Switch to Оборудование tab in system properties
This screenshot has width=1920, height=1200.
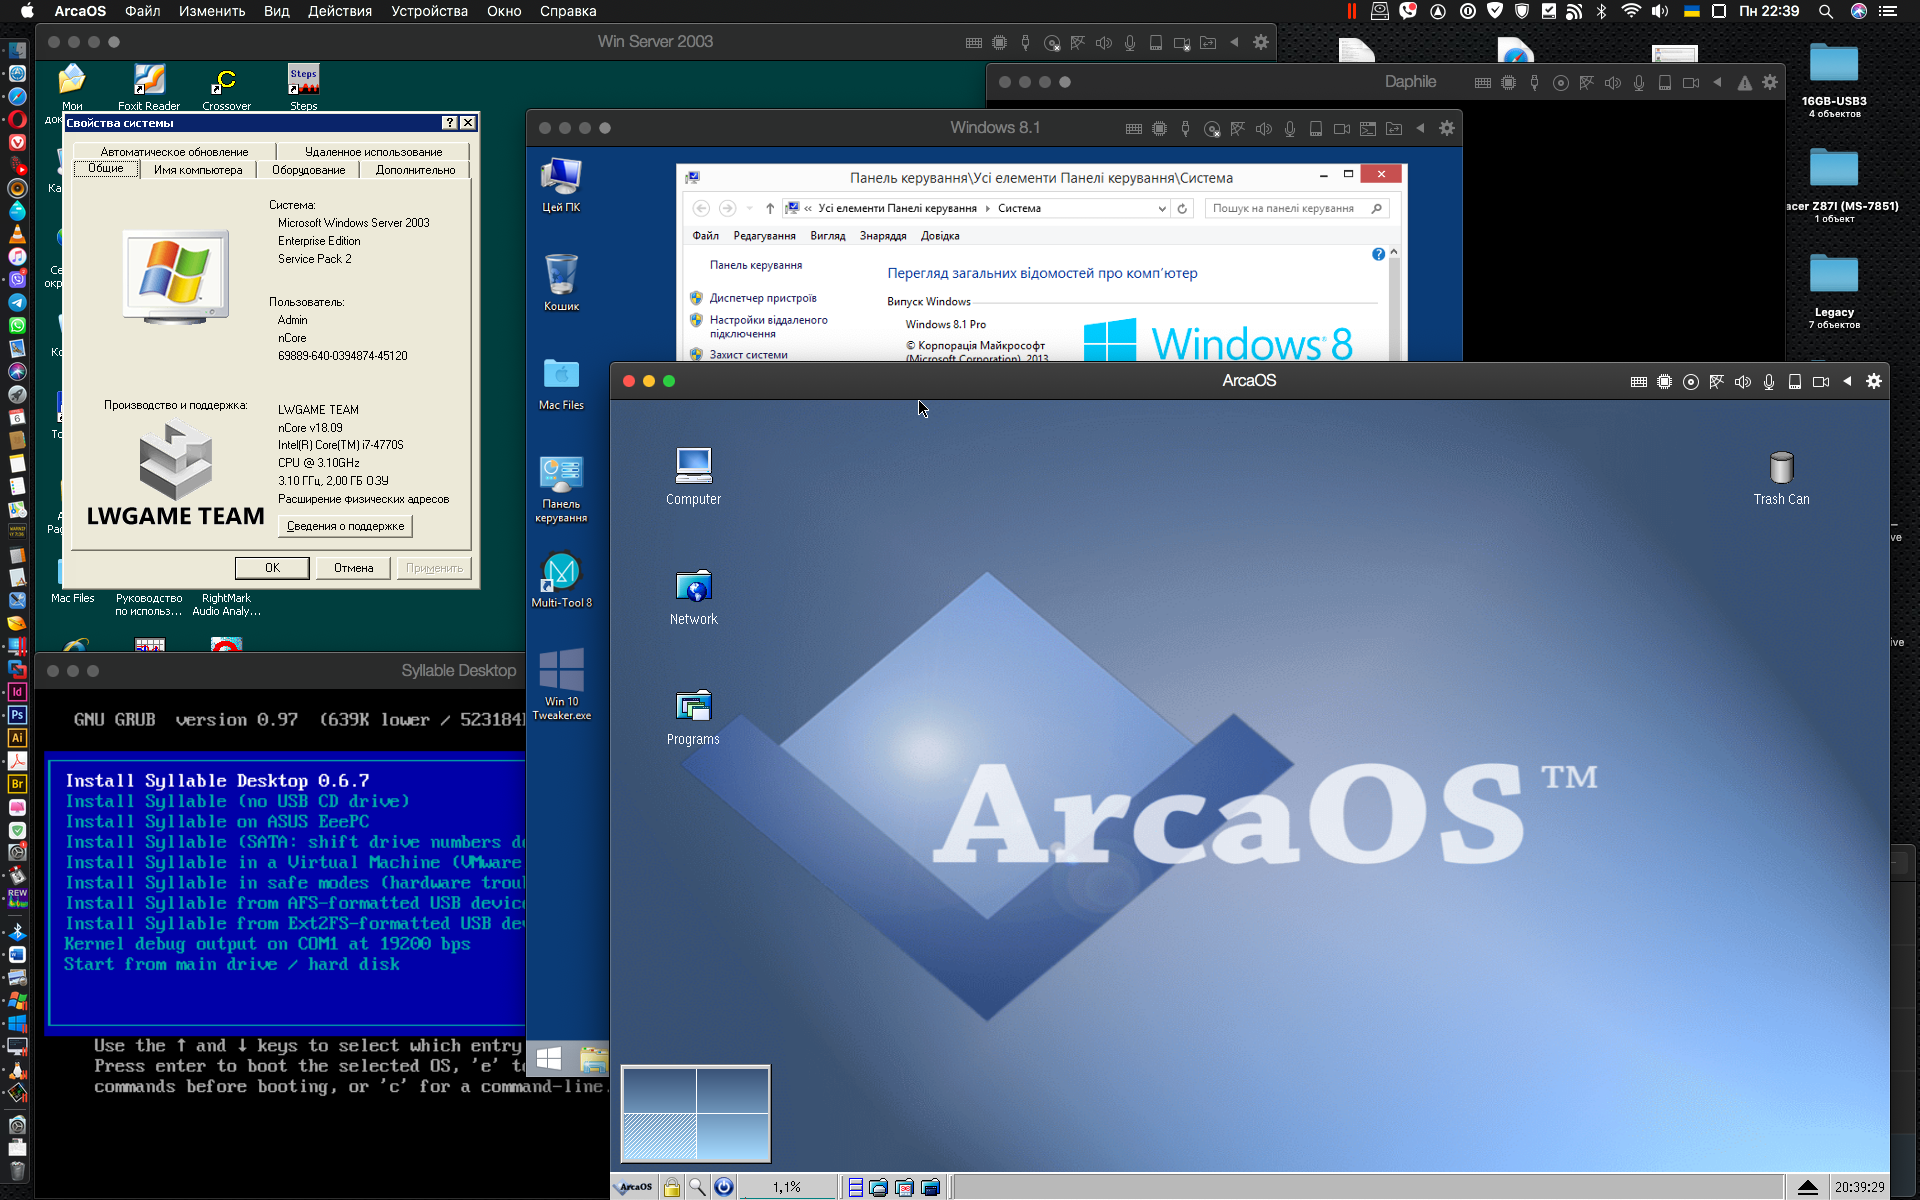pyautogui.click(x=308, y=170)
